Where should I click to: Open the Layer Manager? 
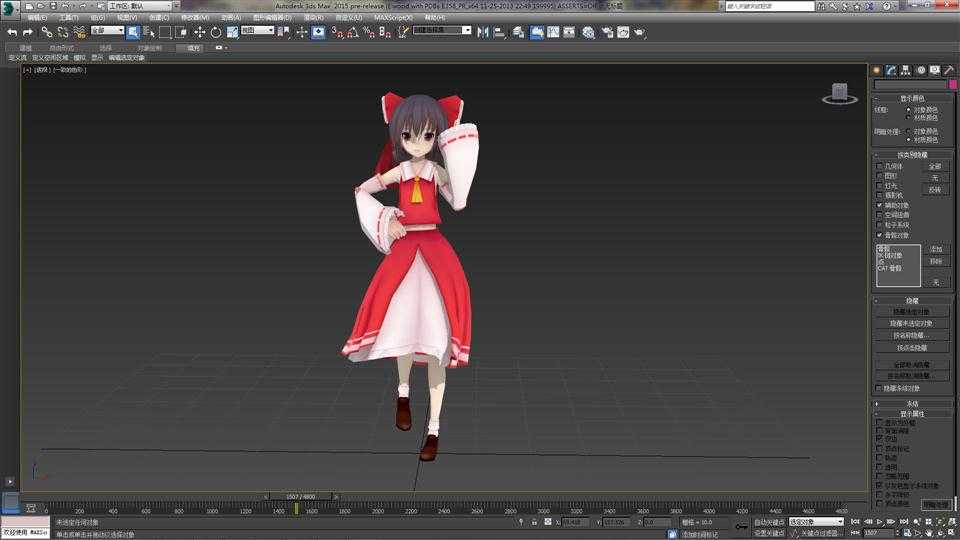pyautogui.click(x=519, y=32)
